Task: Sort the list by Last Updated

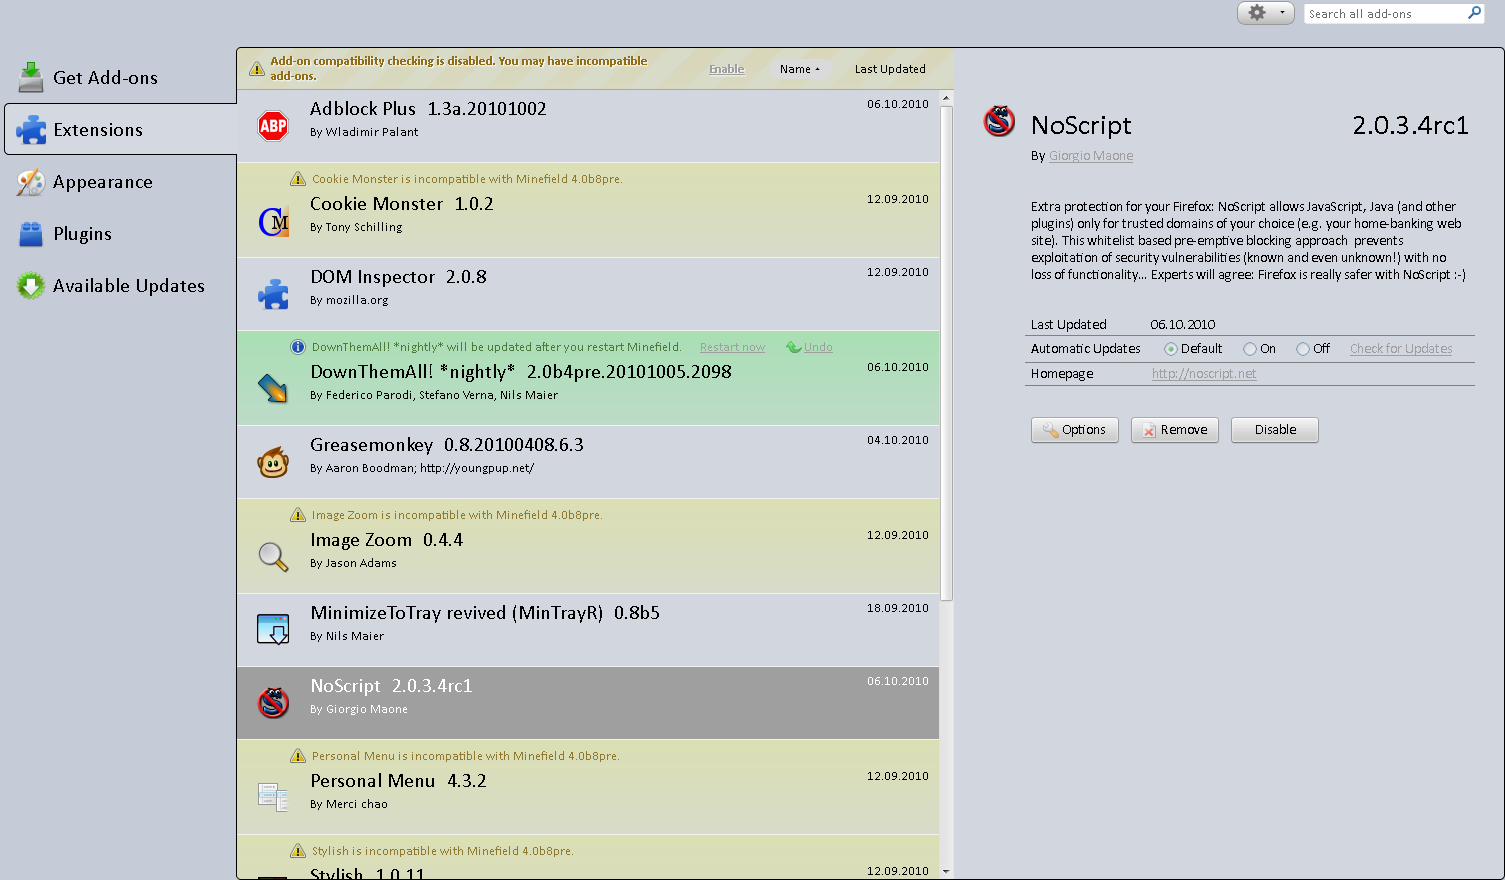Action: 890,69
